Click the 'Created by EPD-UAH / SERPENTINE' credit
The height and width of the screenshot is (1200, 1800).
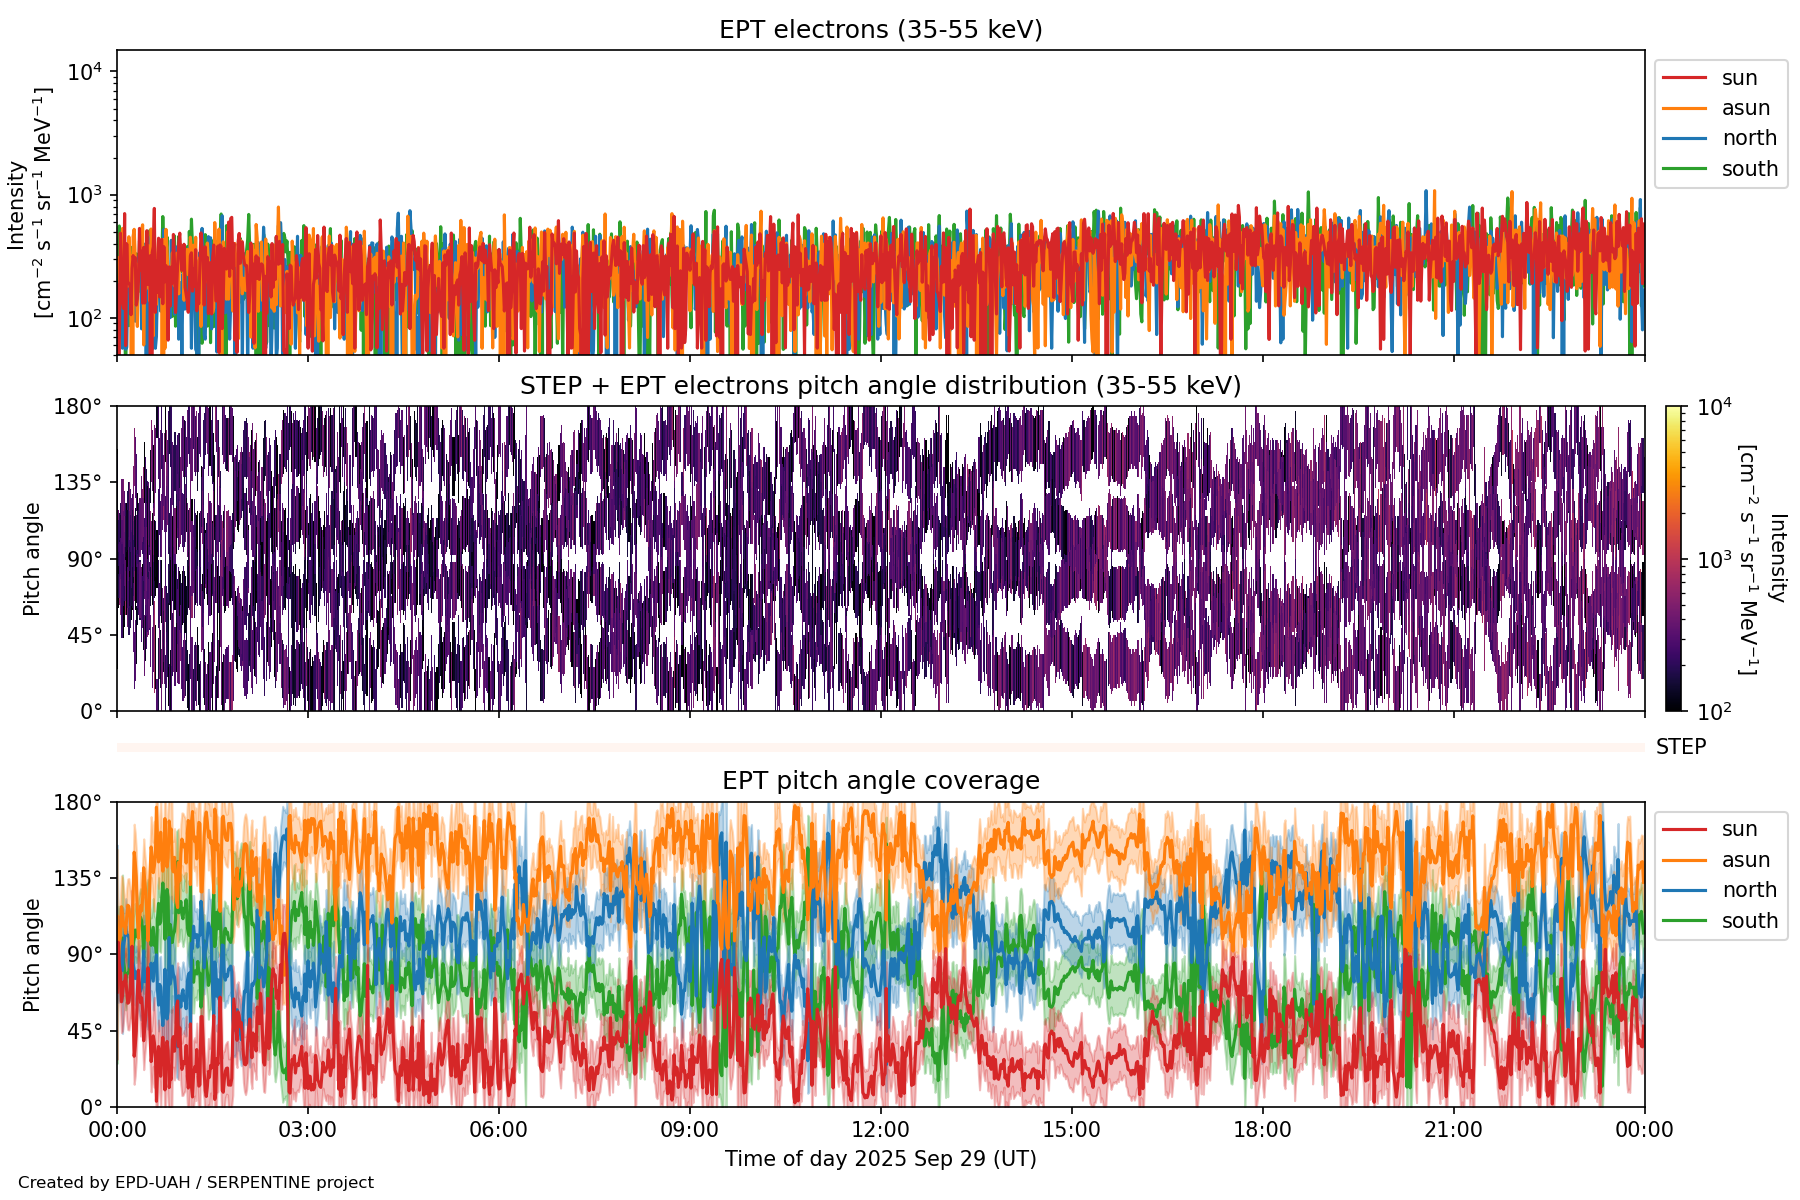196,1182
